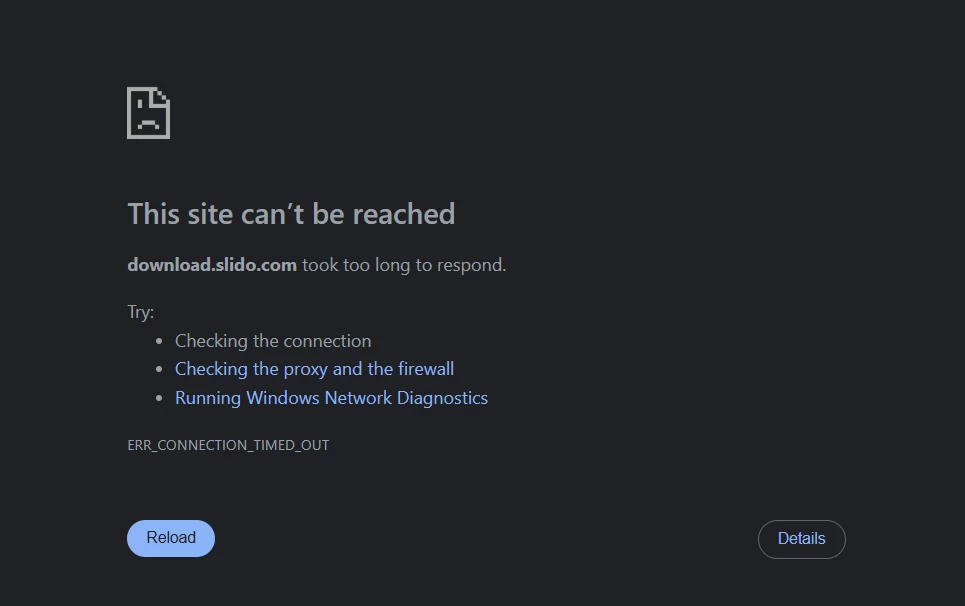The height and width of the screenshot is (606, 965).
Task: Click the ERR_CONNECTION_TIMED_OUT error code
Action: tap(228, 445)
